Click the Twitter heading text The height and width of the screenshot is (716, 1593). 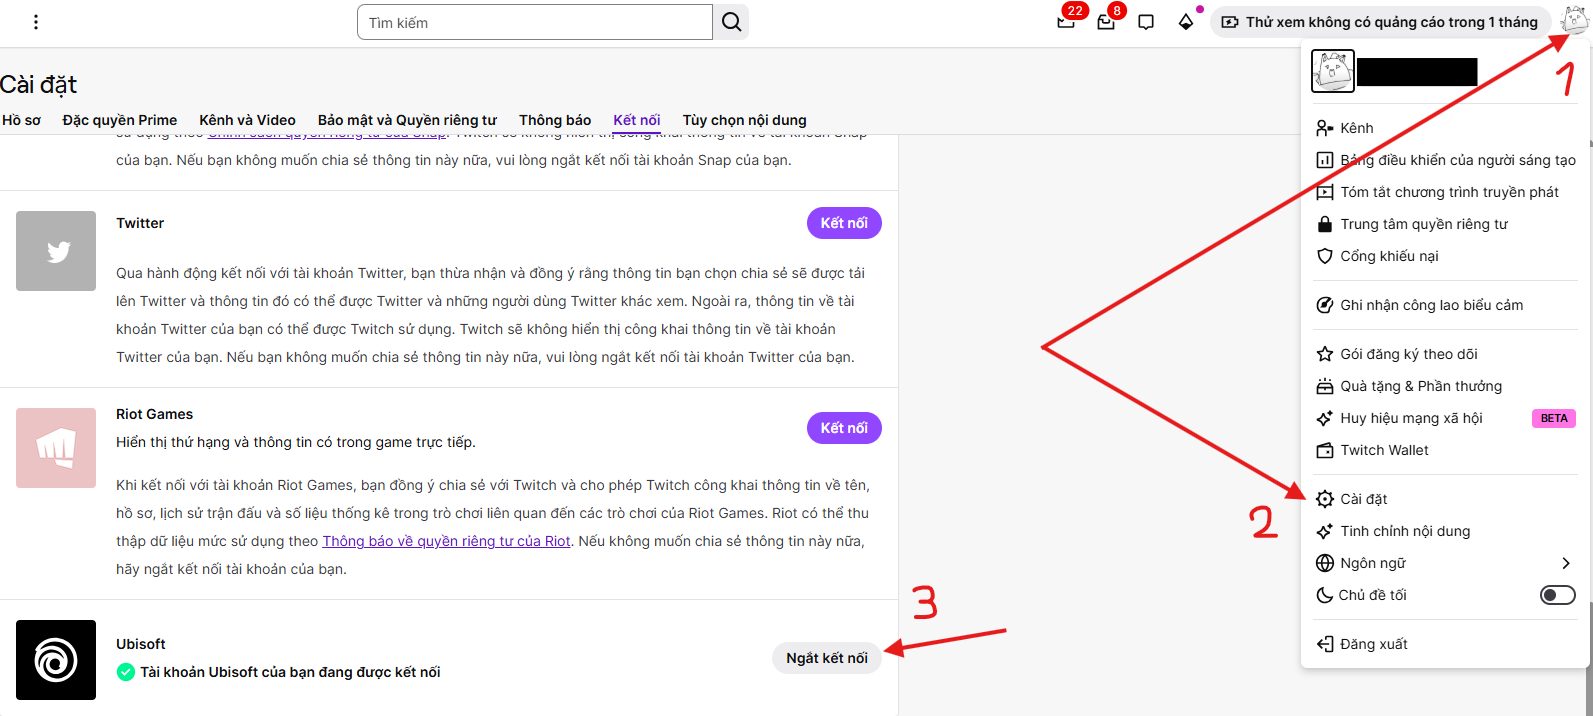point(140,223)
